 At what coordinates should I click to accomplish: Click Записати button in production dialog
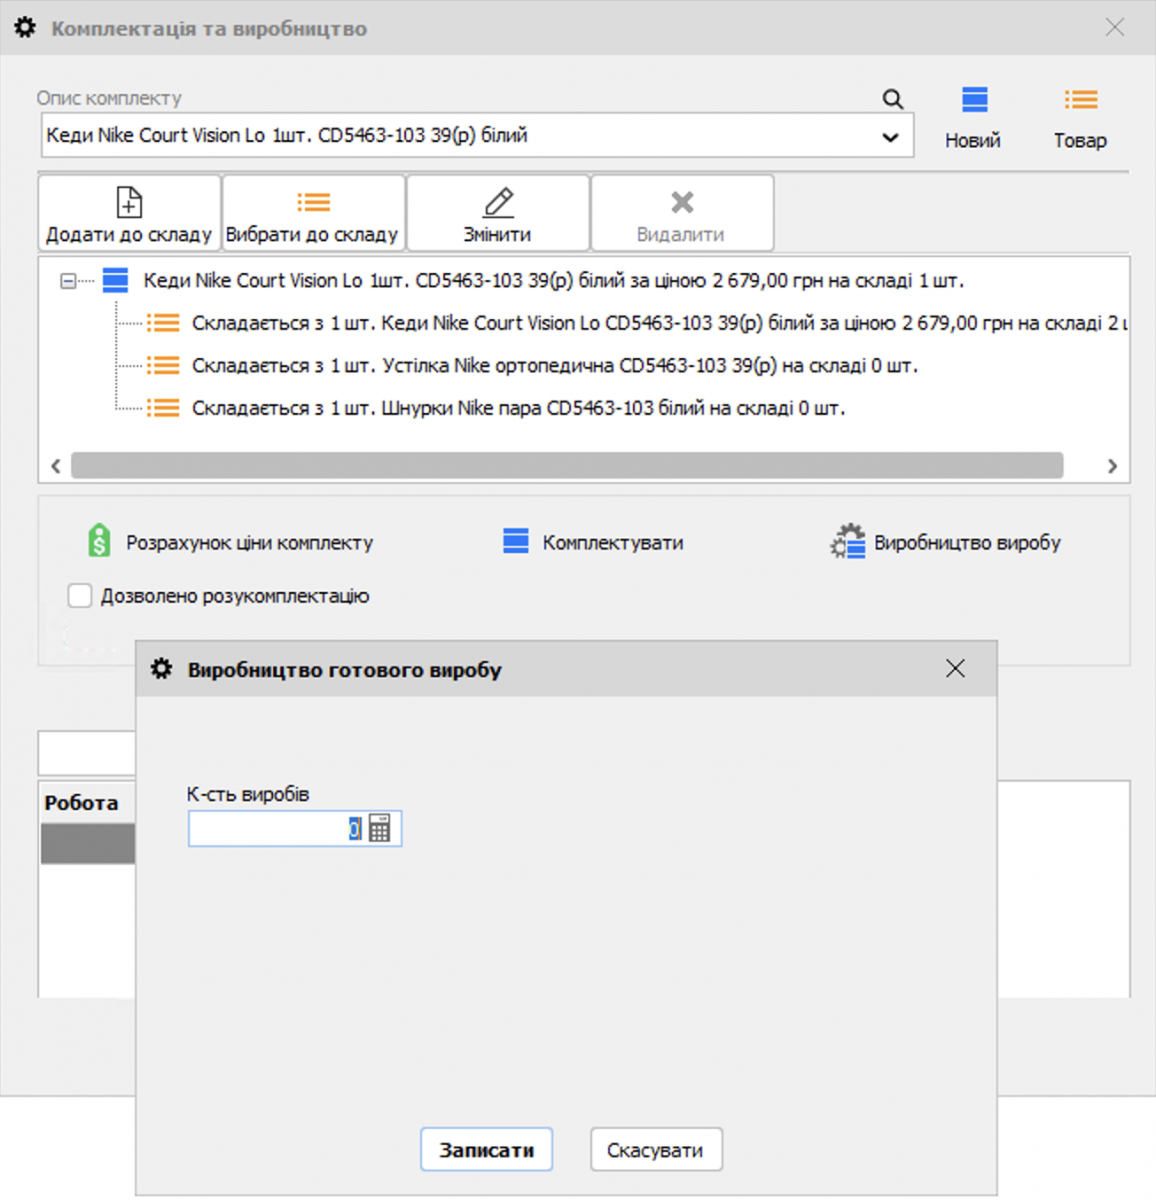[486, 1150]
